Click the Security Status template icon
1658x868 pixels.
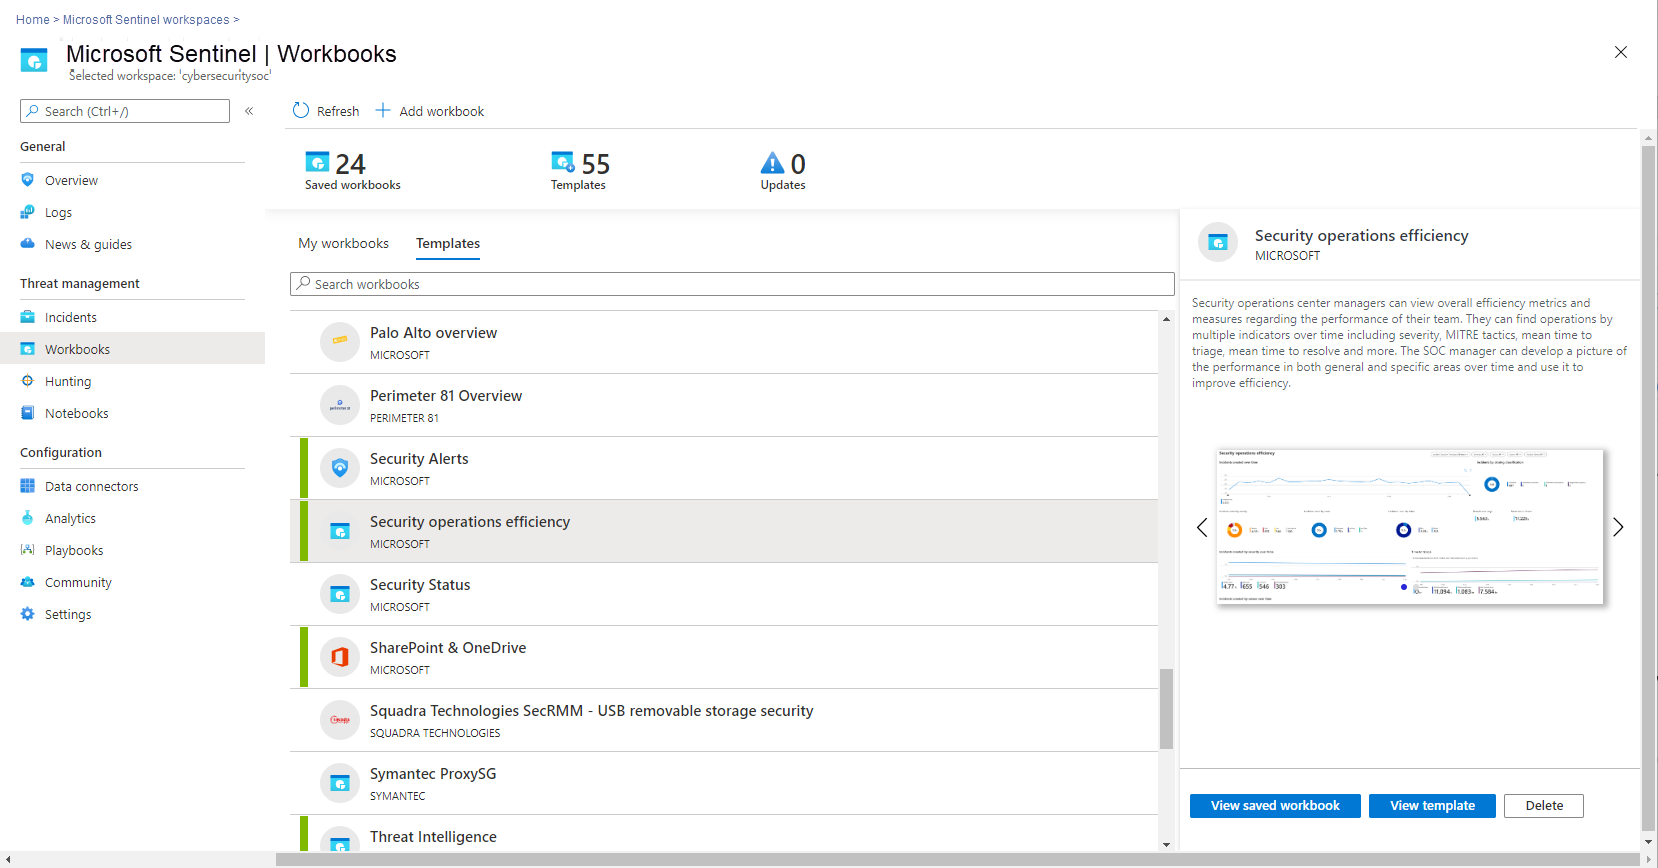[x=340, y=594]
